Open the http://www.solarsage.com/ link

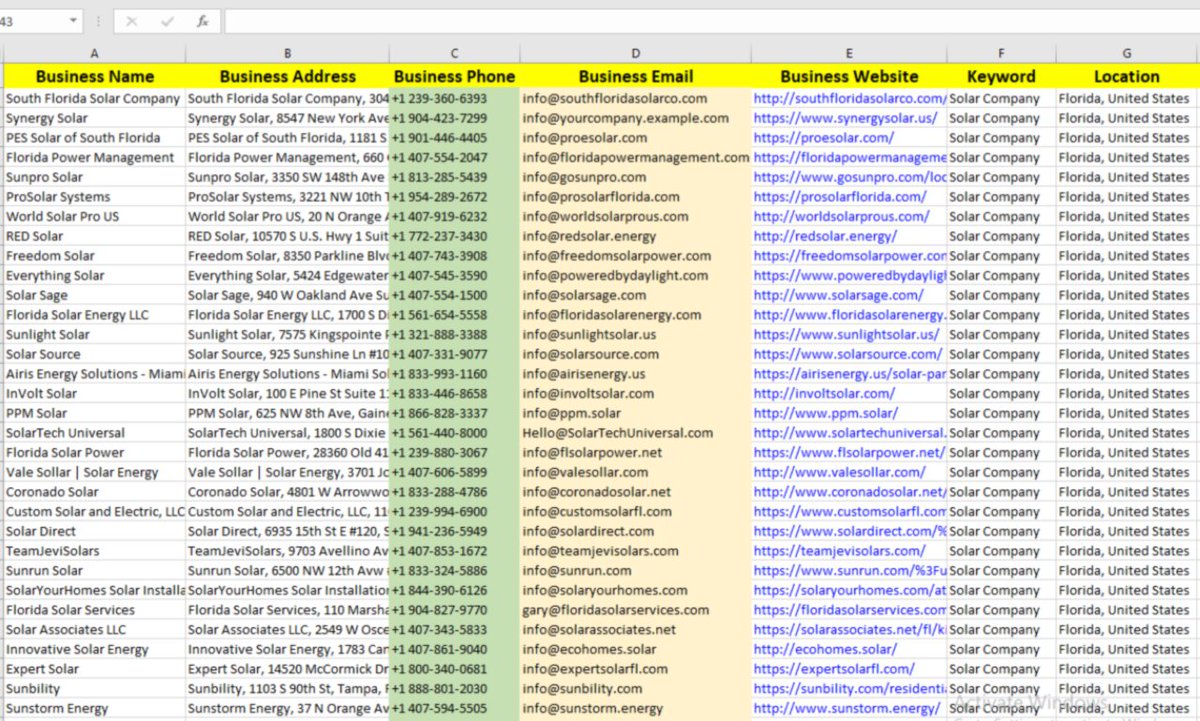838,295
